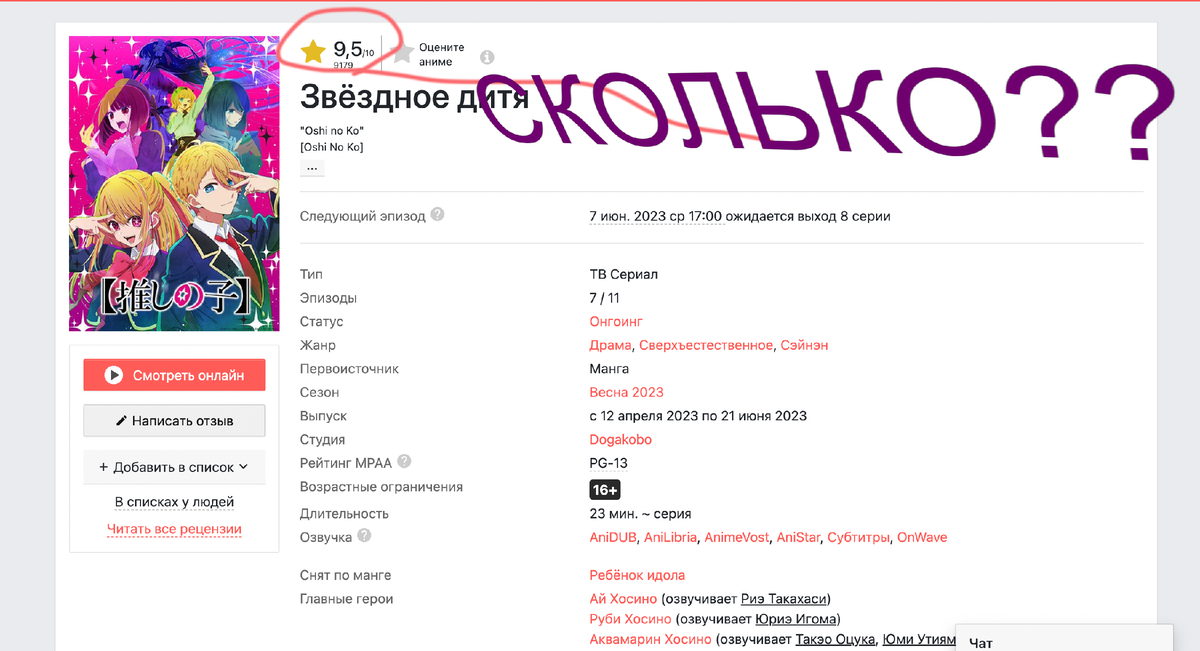Select the AniLibria voiceover link

(x=670, y=537)
